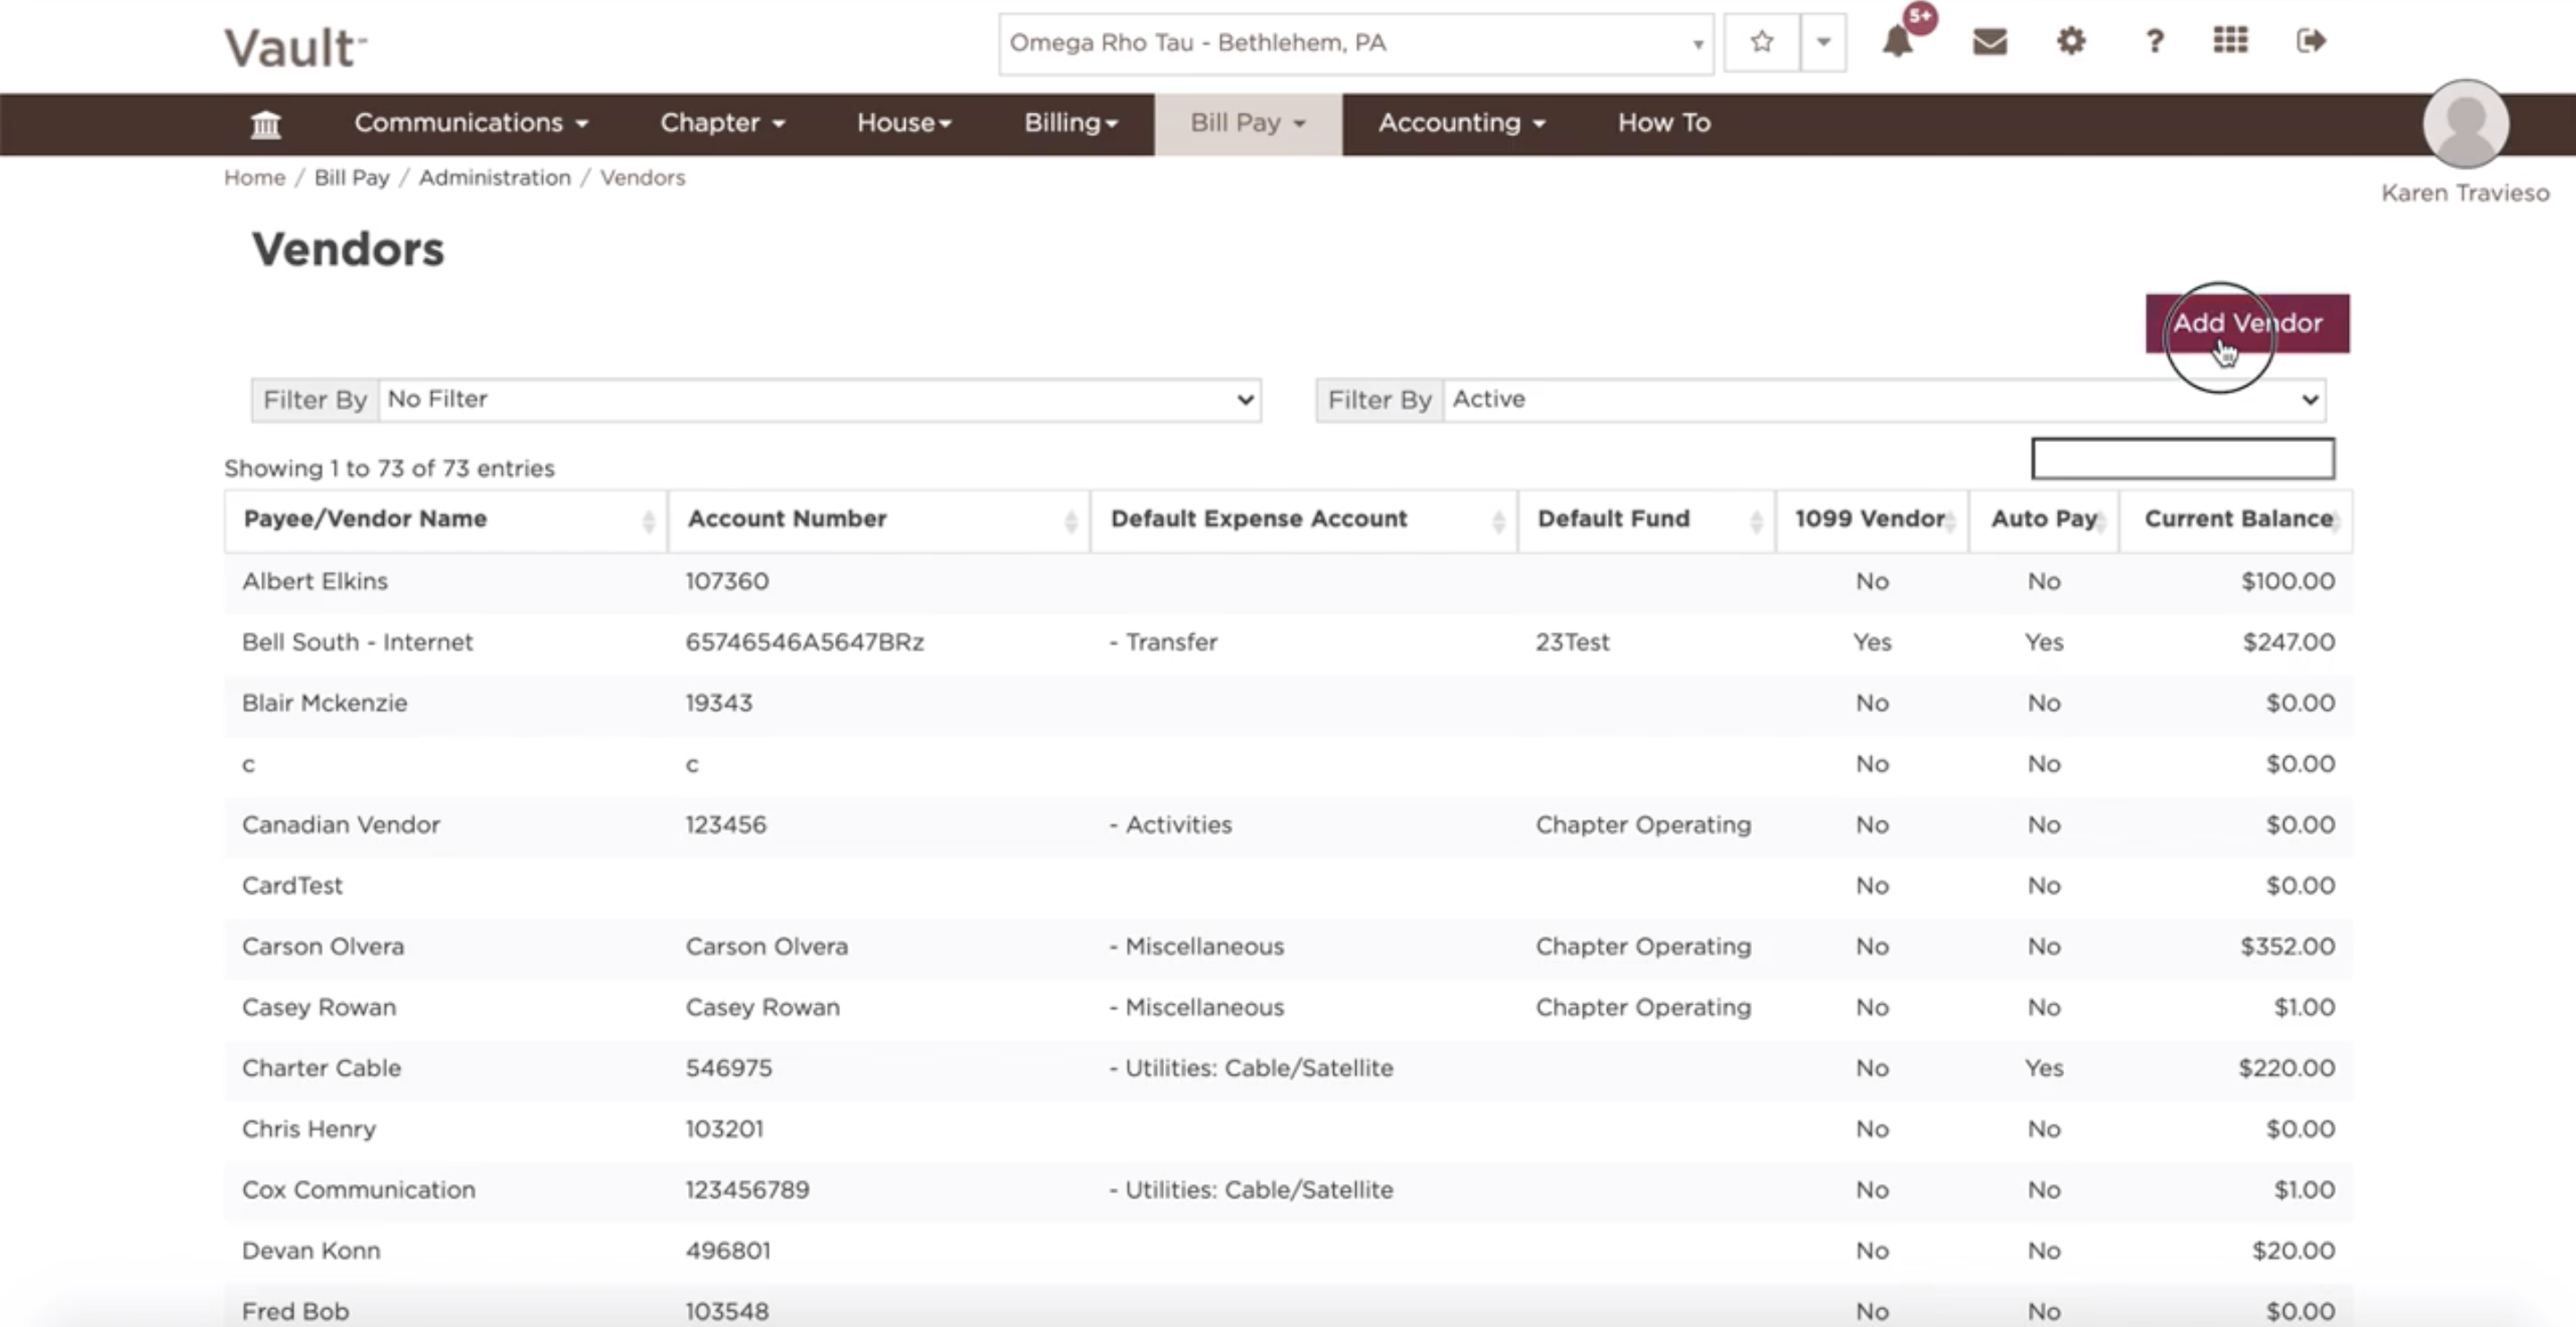Click the logout icon at top right

click(2311, 42)
